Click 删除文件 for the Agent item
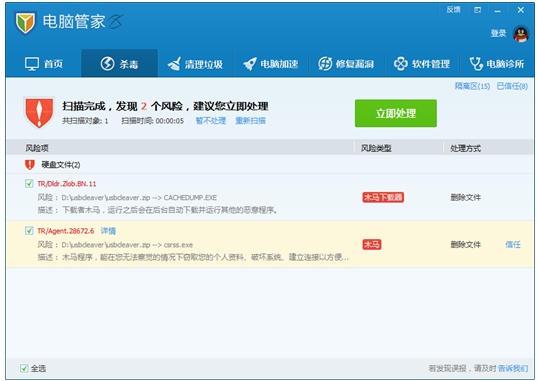The height and width of the screenshot is (381, 537). (465, 244)
